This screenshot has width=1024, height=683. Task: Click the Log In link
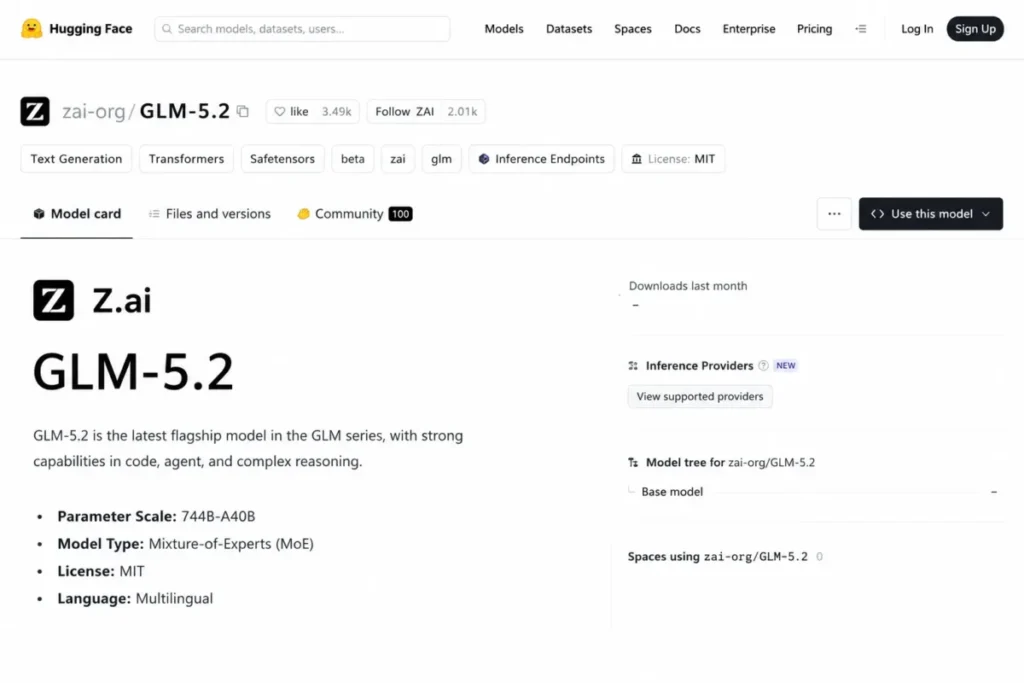coord(917,29)
